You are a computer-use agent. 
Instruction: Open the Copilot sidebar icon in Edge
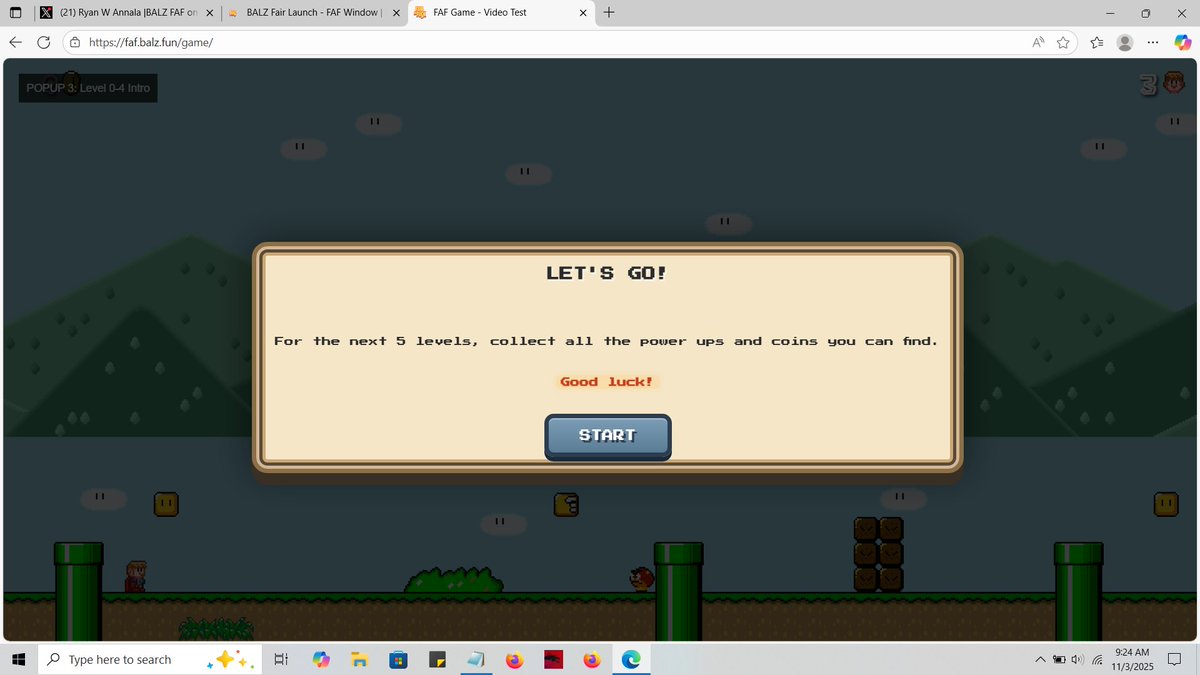tap(1182, 42)
